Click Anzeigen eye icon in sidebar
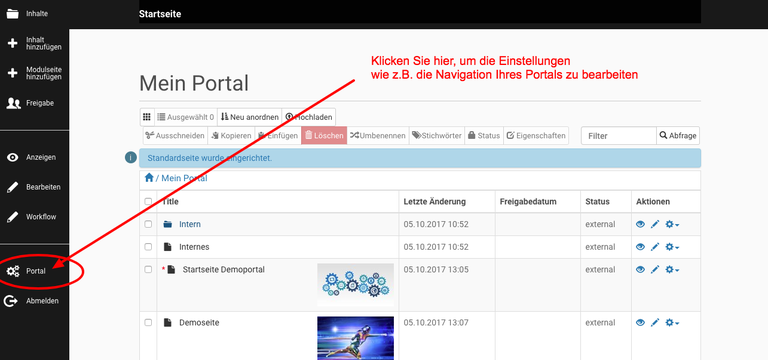This screenshot has height=360, width=768. point(13,157)
